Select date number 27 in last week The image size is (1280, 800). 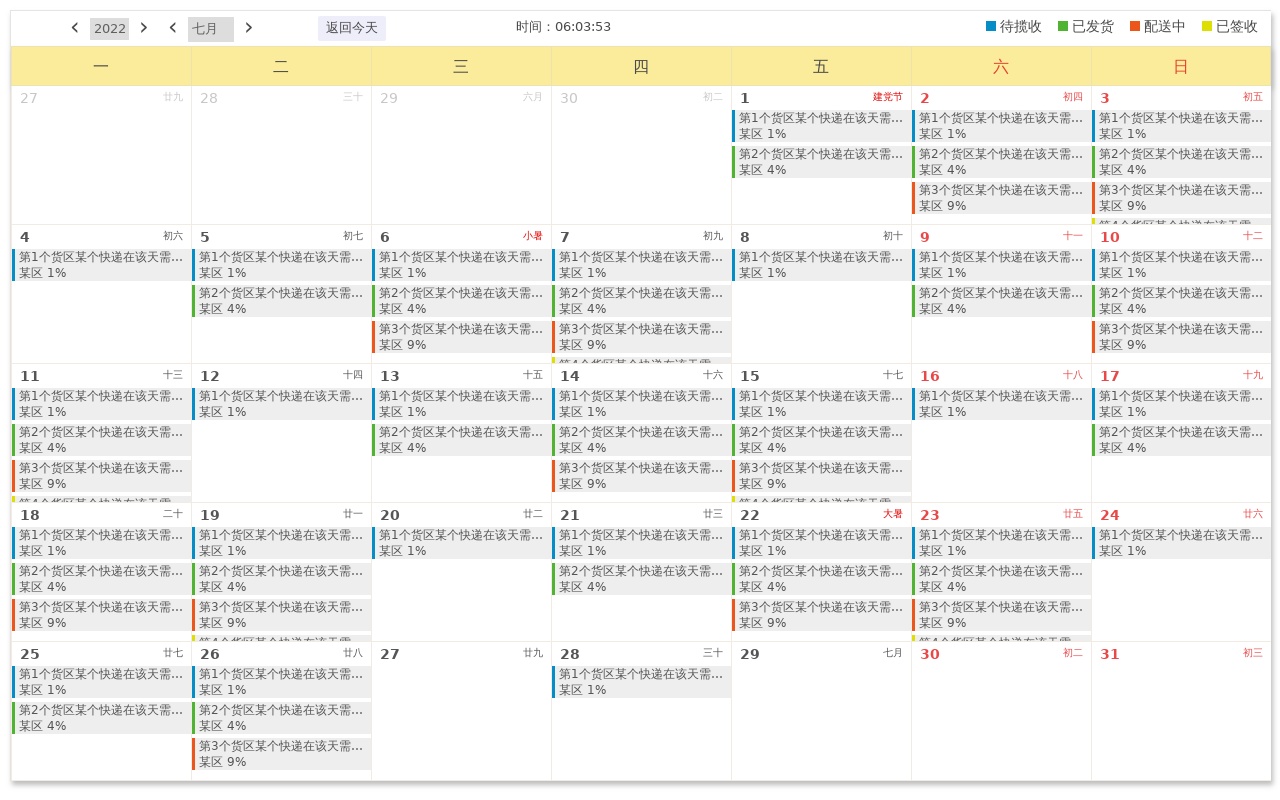click(x=389, y=654)
